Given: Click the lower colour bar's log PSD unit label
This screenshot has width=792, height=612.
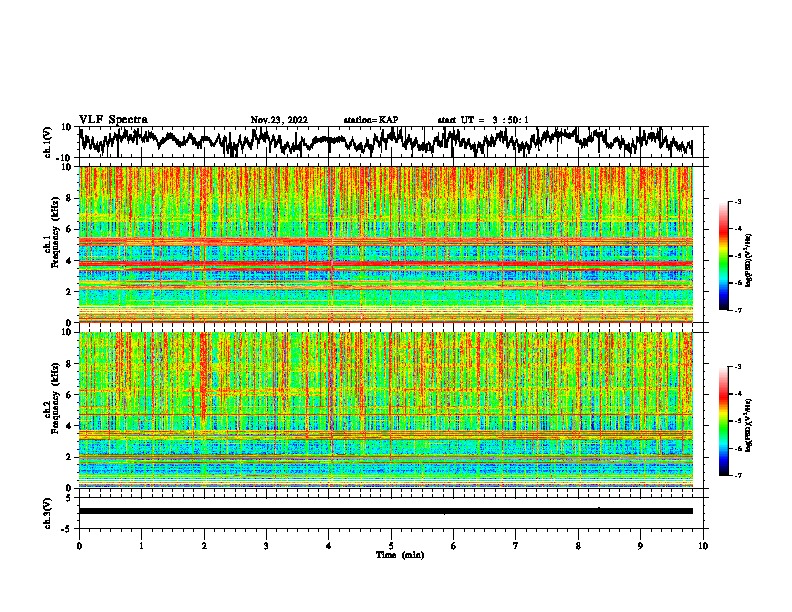Looking at the screenshot, I should click(749, 425).
